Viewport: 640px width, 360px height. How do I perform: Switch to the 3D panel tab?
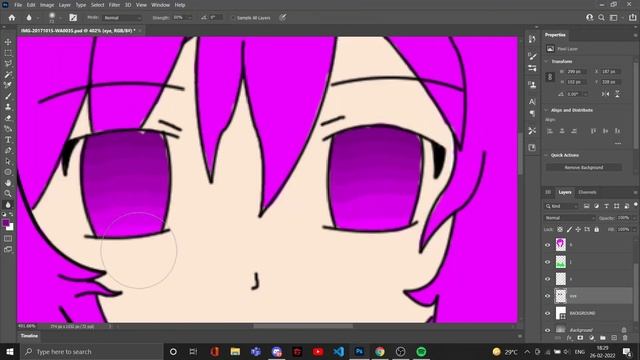548,192
